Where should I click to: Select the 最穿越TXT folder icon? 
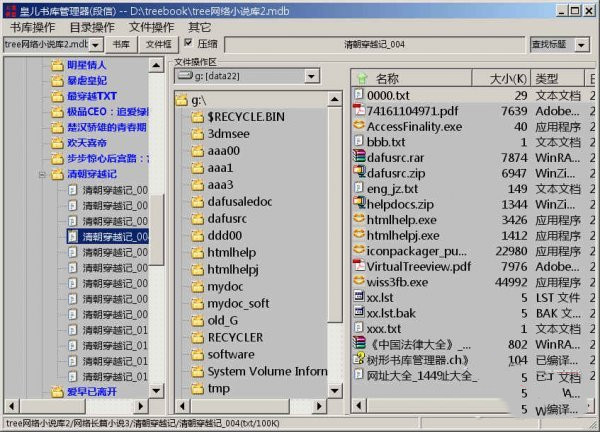pos(57,96)
